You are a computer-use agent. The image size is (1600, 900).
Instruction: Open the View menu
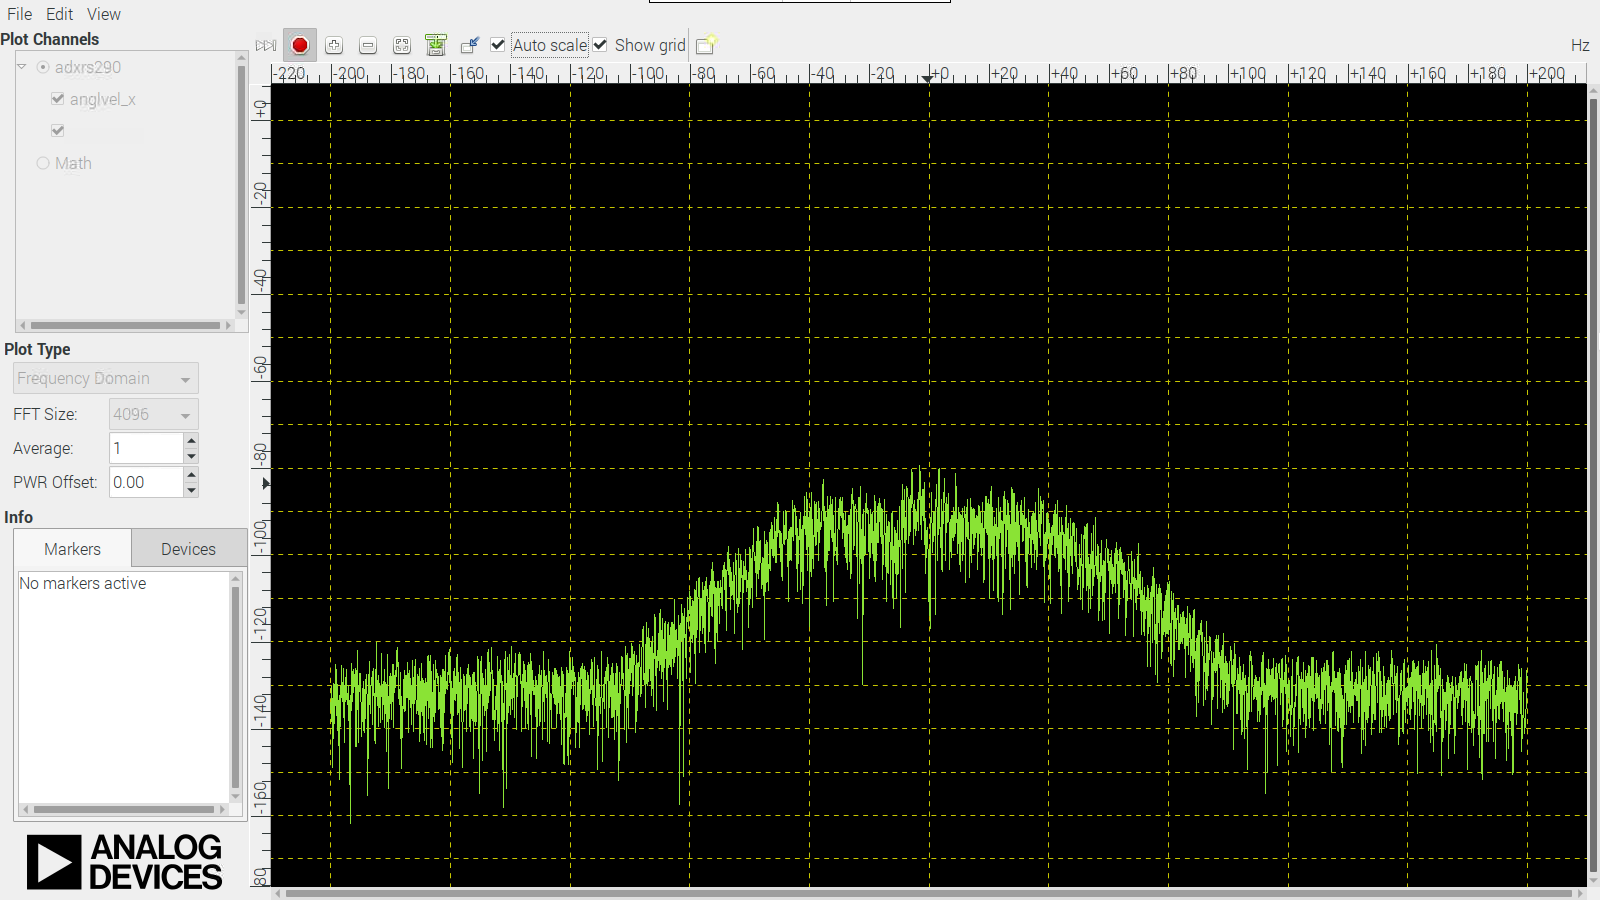click(104, 14)
